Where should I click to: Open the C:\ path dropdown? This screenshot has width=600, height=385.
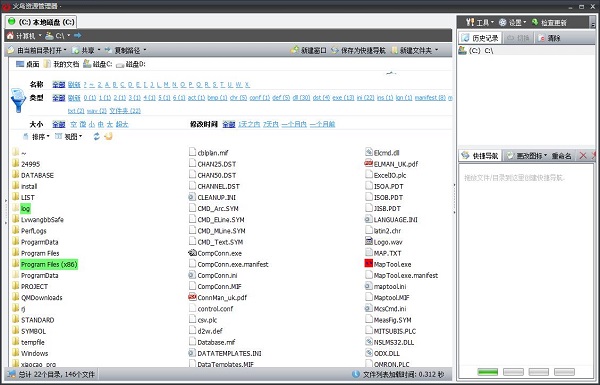(69, 36)
